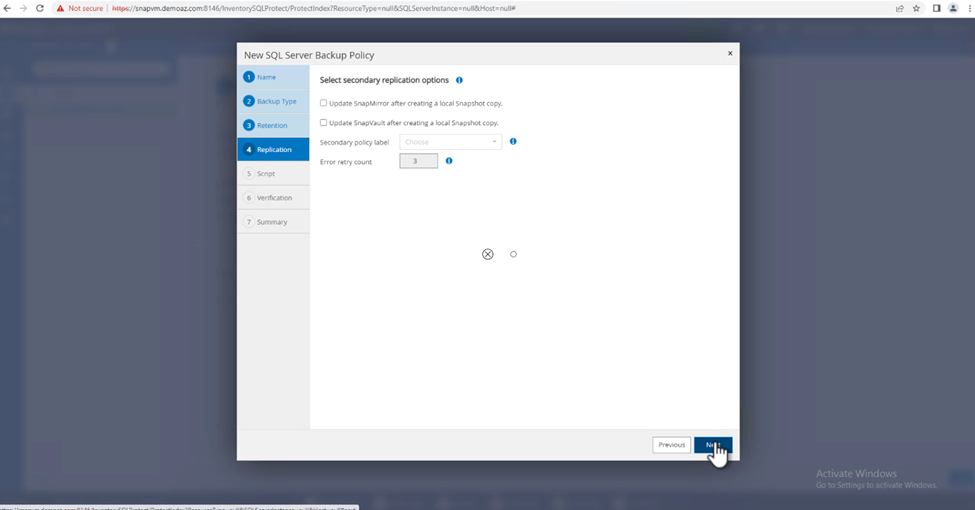Open browser menu with three dots
Image resolution: width=975 pixels, height=510 pixels.
tap(970, 8)
